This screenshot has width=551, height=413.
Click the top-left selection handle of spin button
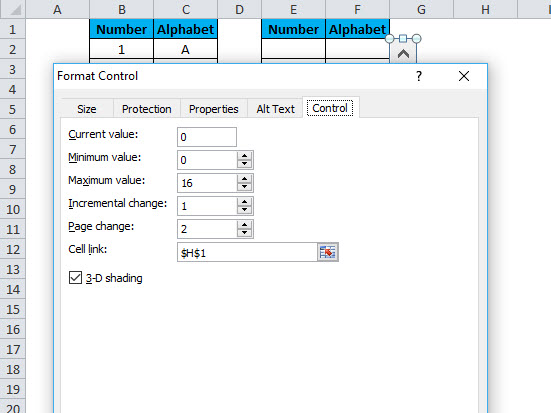click(390, 38)
